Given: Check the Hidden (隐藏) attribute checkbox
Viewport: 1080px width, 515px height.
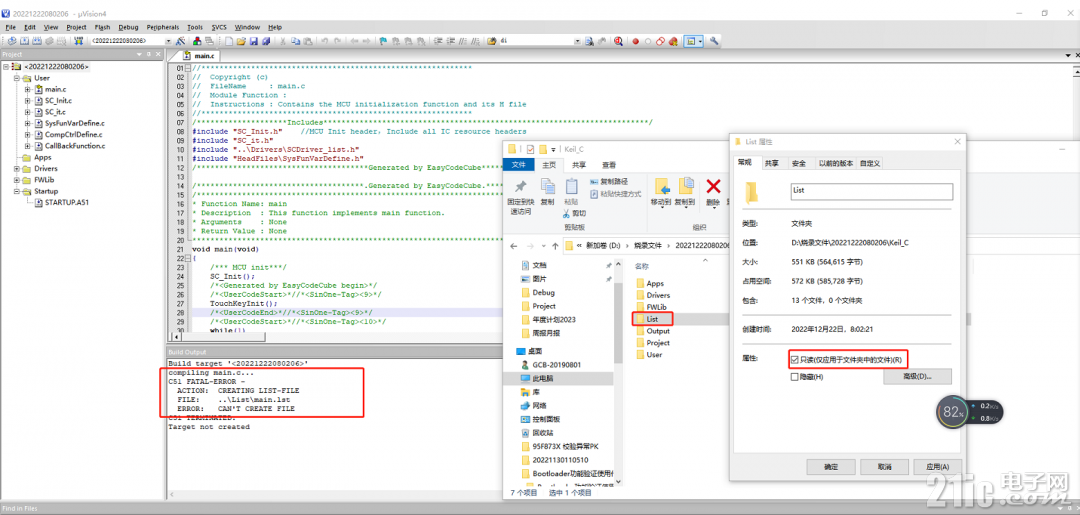Looking at the screenshot, I should [796, 377].
